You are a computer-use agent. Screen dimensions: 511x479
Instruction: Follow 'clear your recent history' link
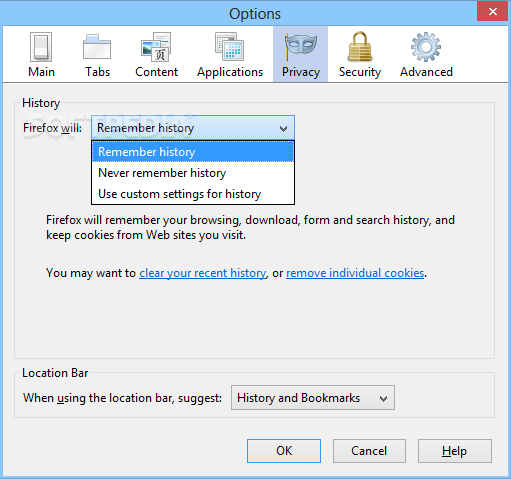tap(203, 273)
